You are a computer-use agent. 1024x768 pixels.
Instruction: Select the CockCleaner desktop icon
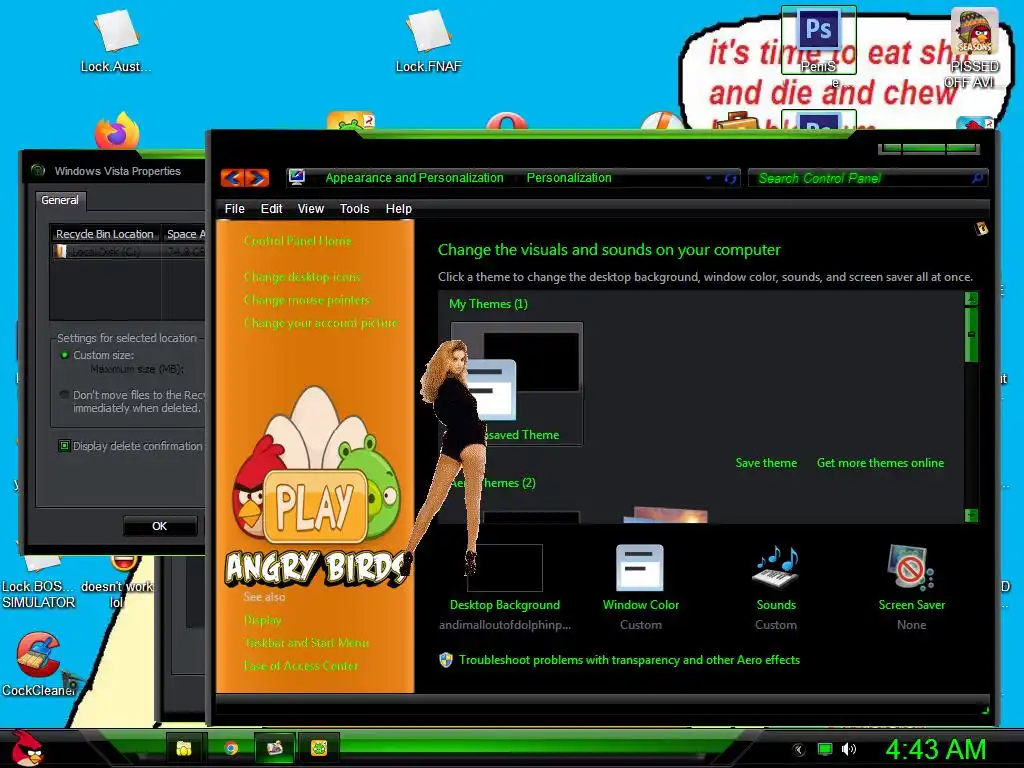click(x=38, y=664)
